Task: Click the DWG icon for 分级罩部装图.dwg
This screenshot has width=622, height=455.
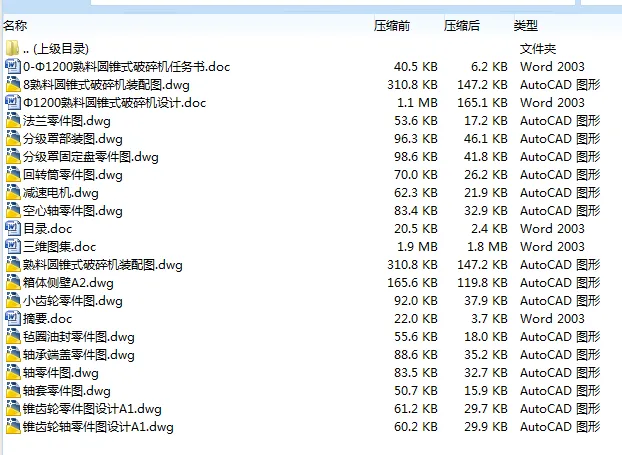Action: pos(13,138)
